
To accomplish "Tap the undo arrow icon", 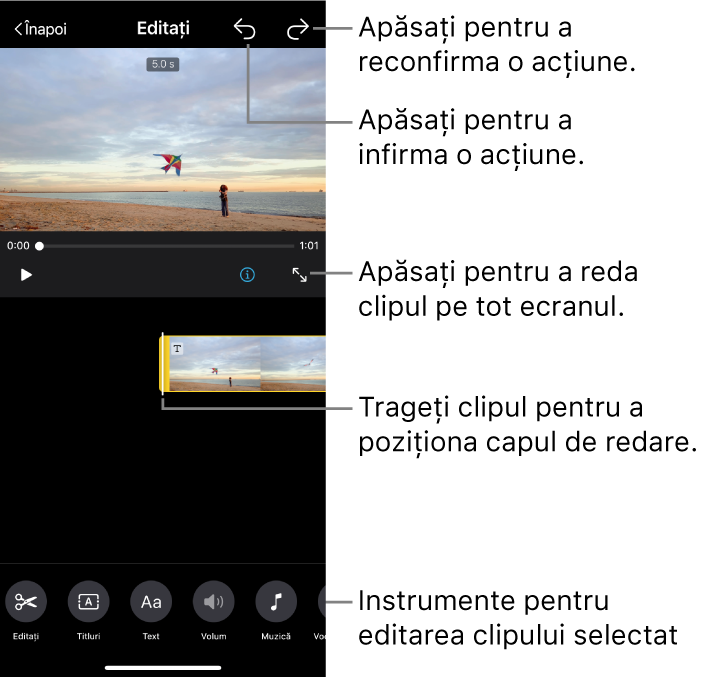I will point(244,29).
